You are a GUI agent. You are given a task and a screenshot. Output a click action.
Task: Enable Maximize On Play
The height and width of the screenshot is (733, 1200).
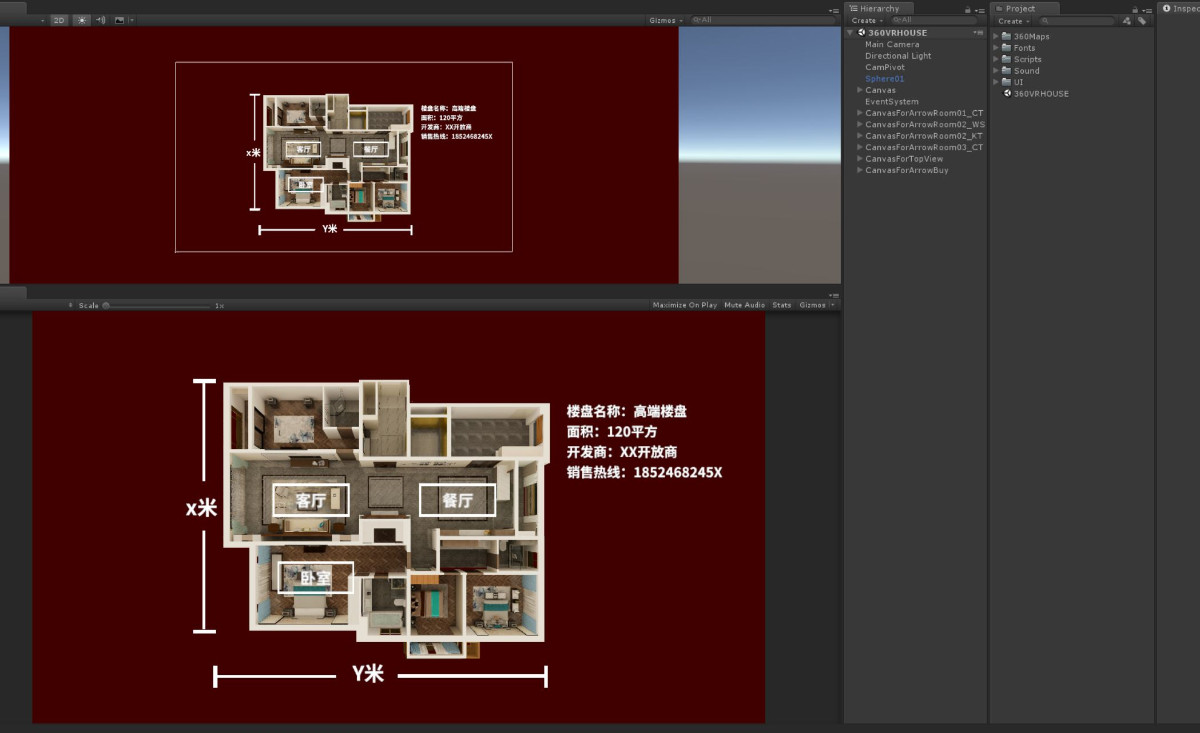pyautogui.click(x=684, y=305)
